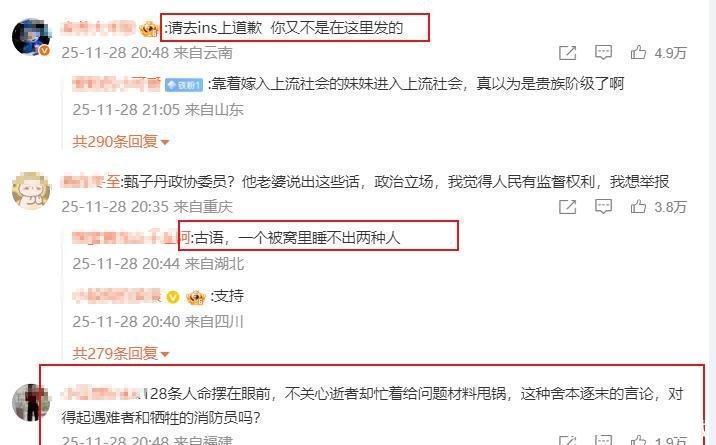Reply to the Yunnan comment via bubble icon

click(603, 53)
